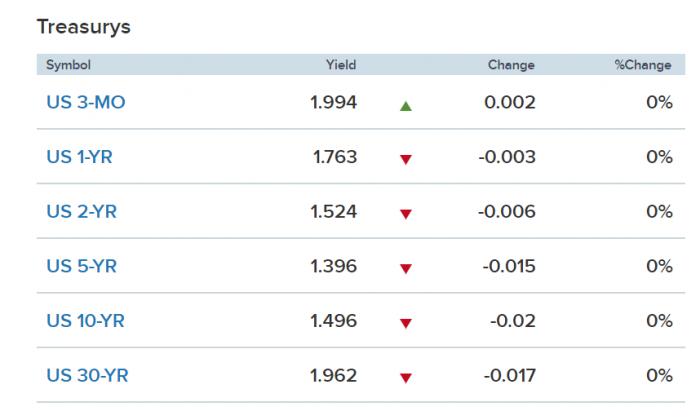Click the Yield column header
This screenshot has height=420, width=700.
click(x=341, y=65)
